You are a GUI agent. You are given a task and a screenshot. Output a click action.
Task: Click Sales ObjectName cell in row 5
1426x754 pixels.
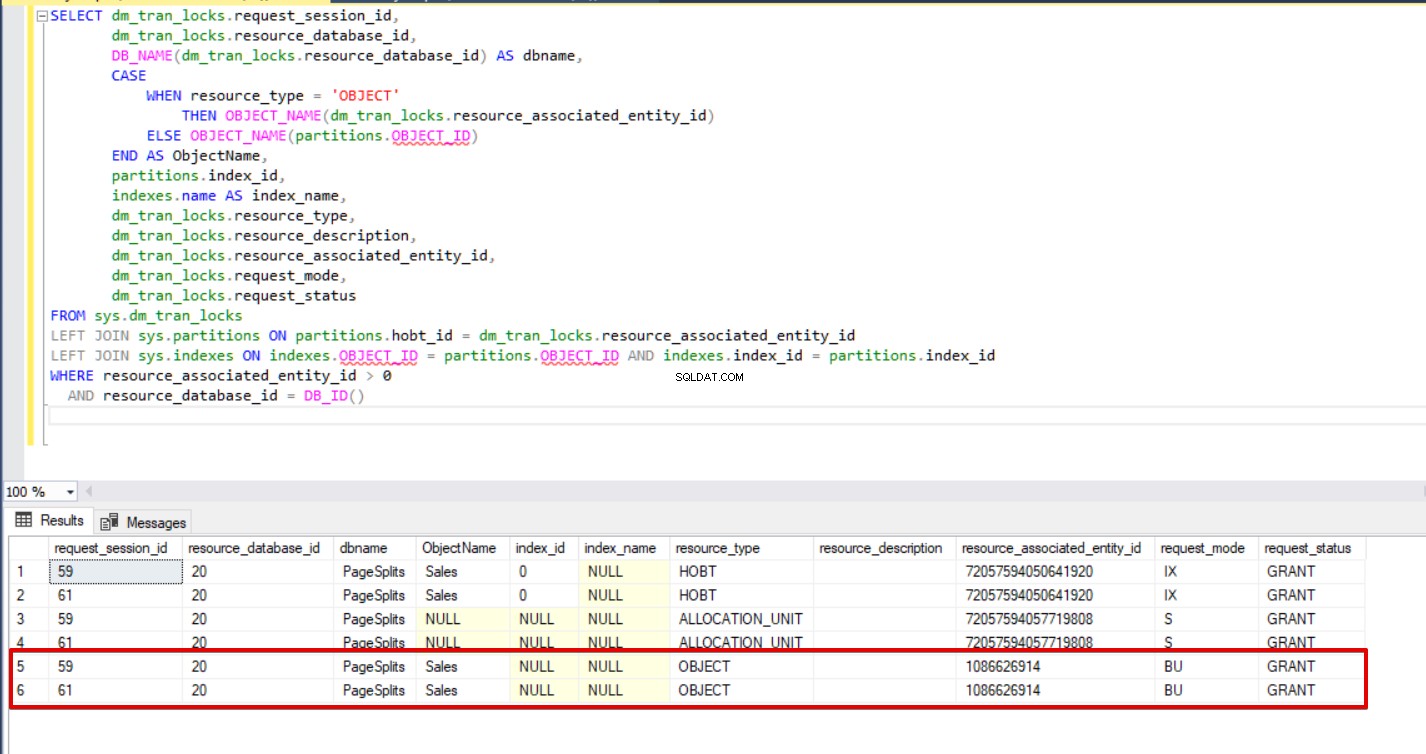coord(463,666)
